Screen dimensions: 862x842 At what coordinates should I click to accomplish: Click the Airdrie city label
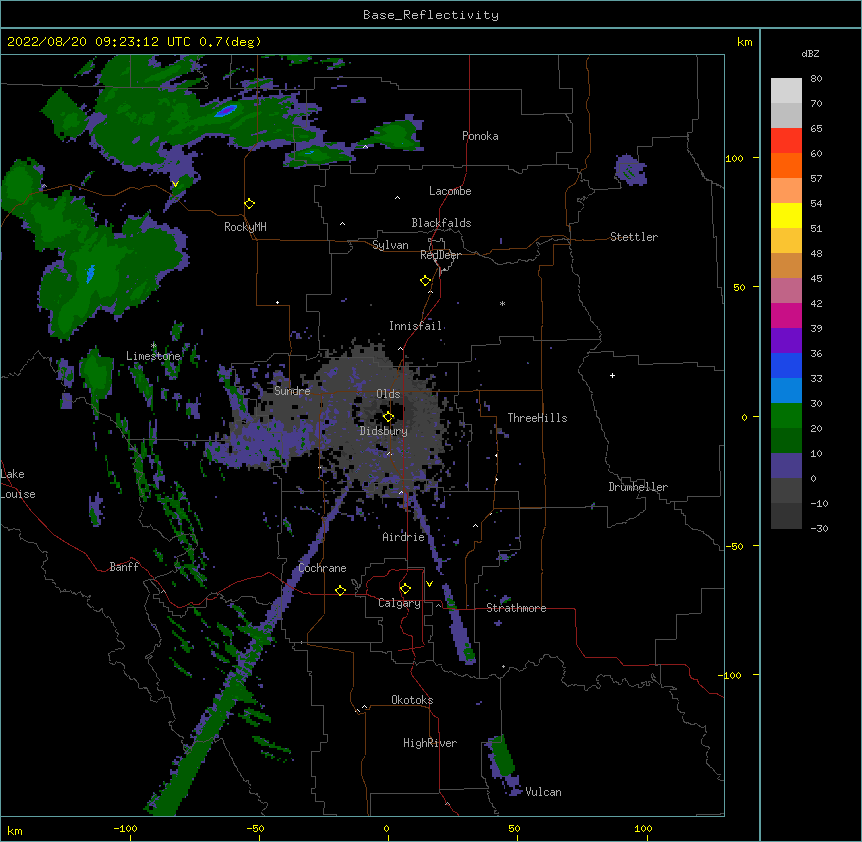tap(403, 537)
